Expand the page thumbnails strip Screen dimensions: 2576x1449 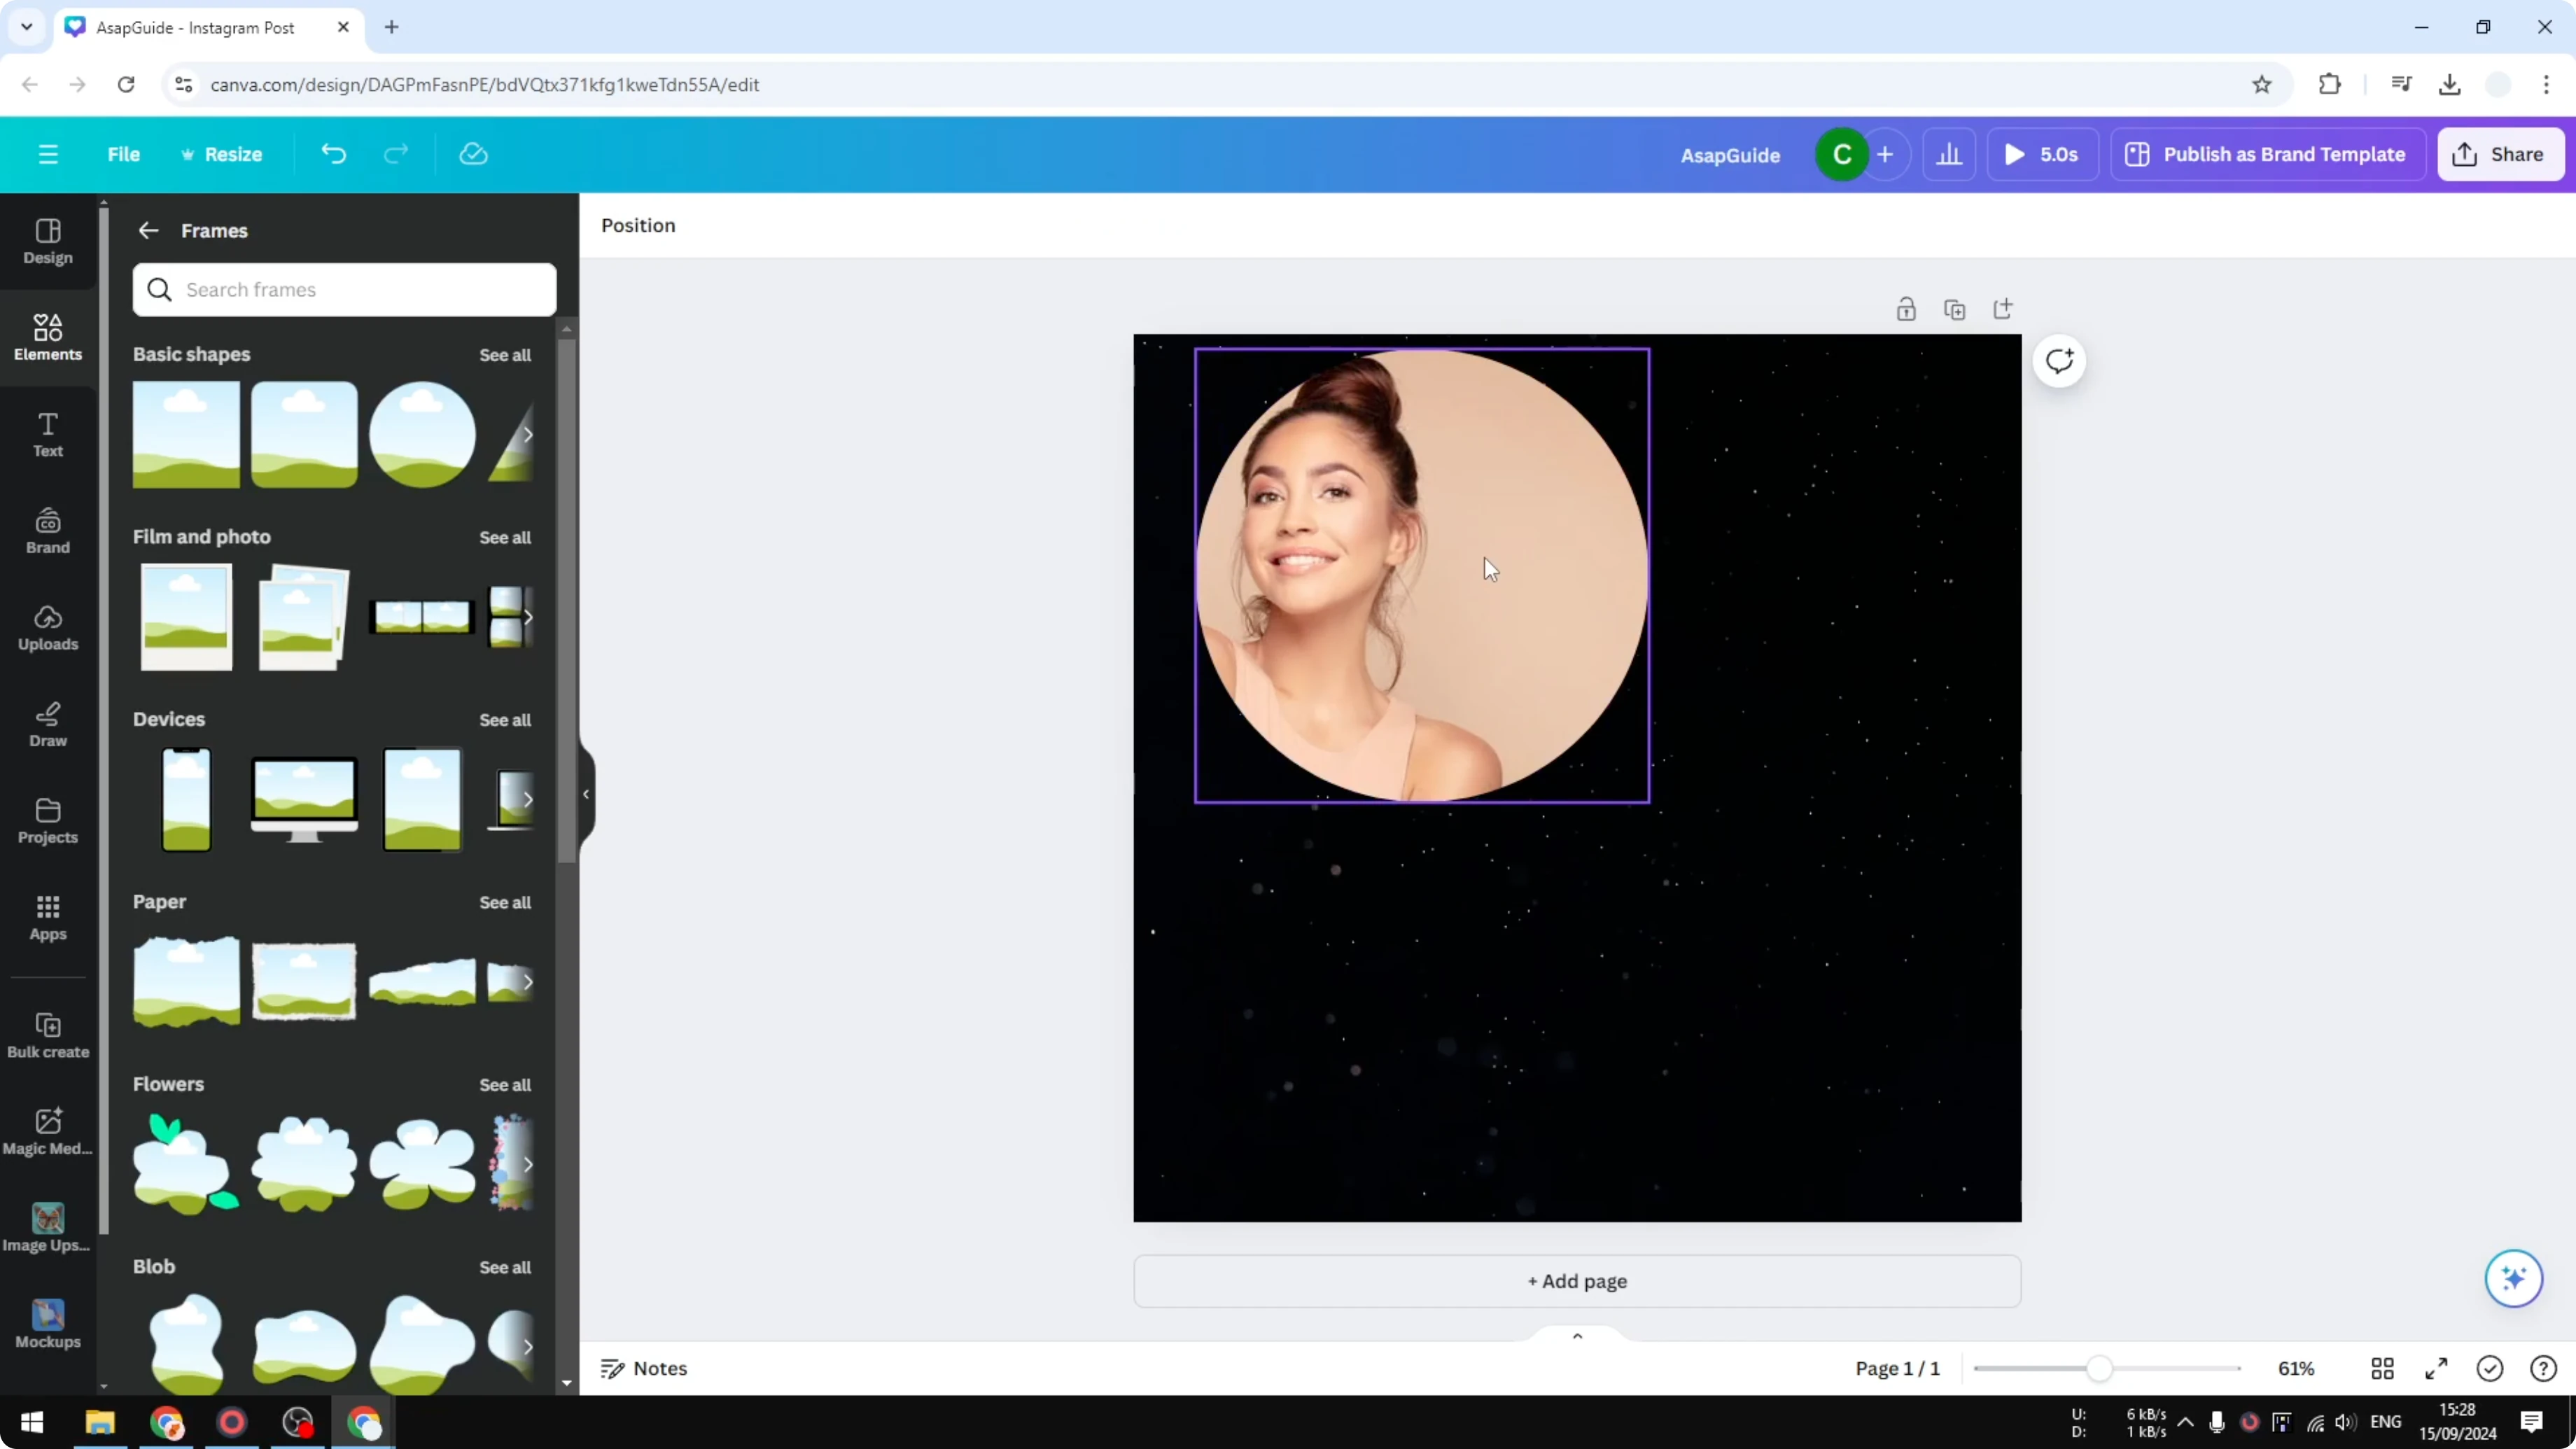click(x=1577, y=1336)
